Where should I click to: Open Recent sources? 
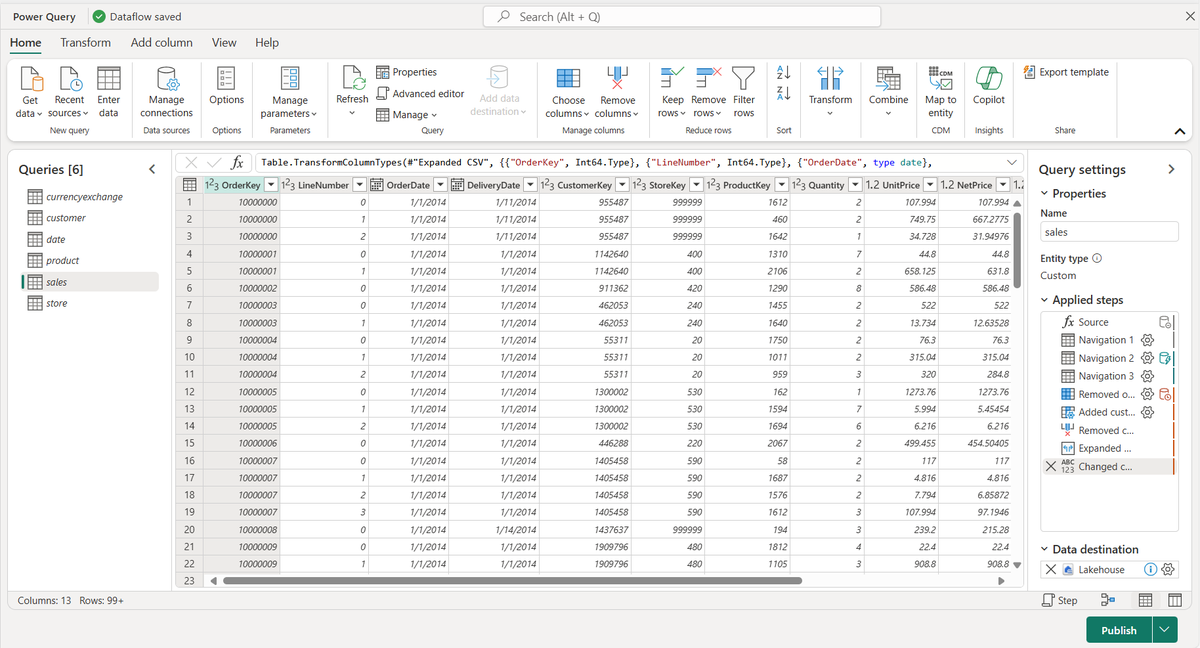coord(69,92)
